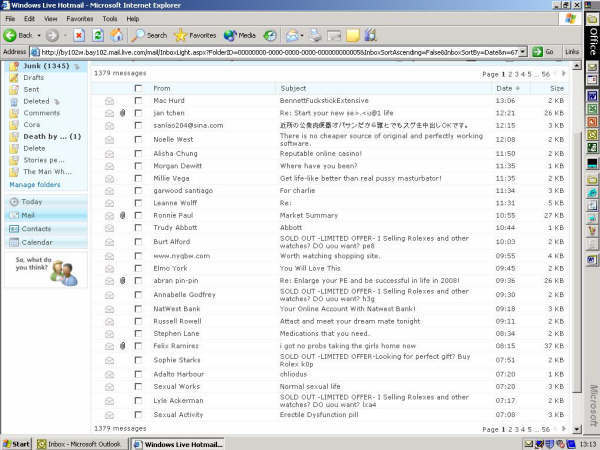Click the Today clock icon

pyautogui.click(x=14, y=202)
